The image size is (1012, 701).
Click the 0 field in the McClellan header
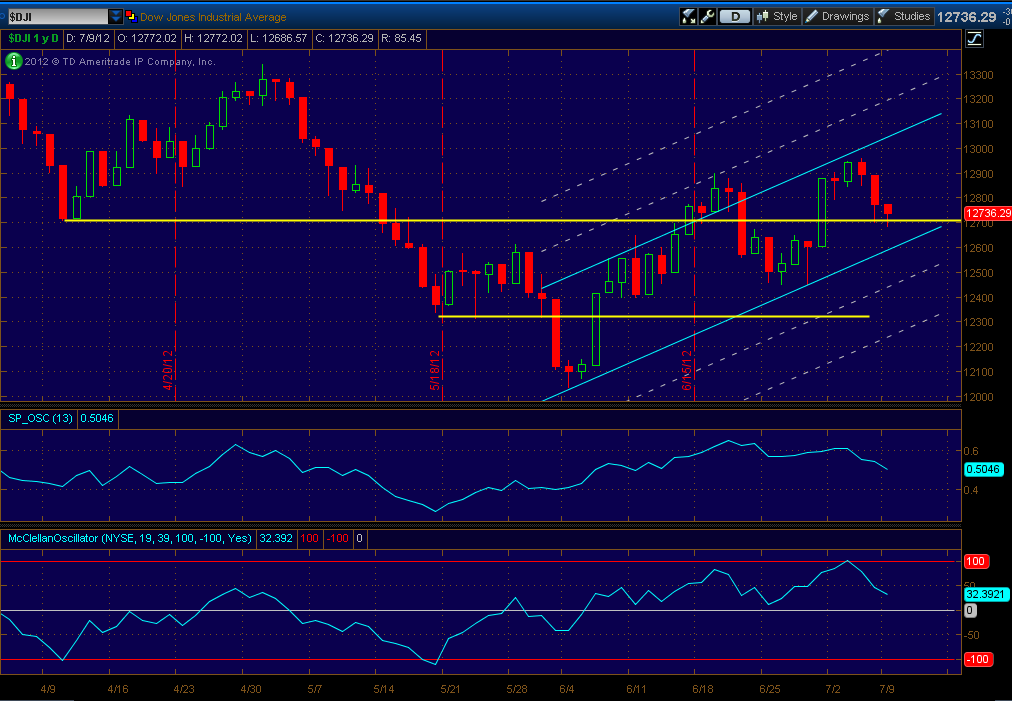(x=359, y=538)
